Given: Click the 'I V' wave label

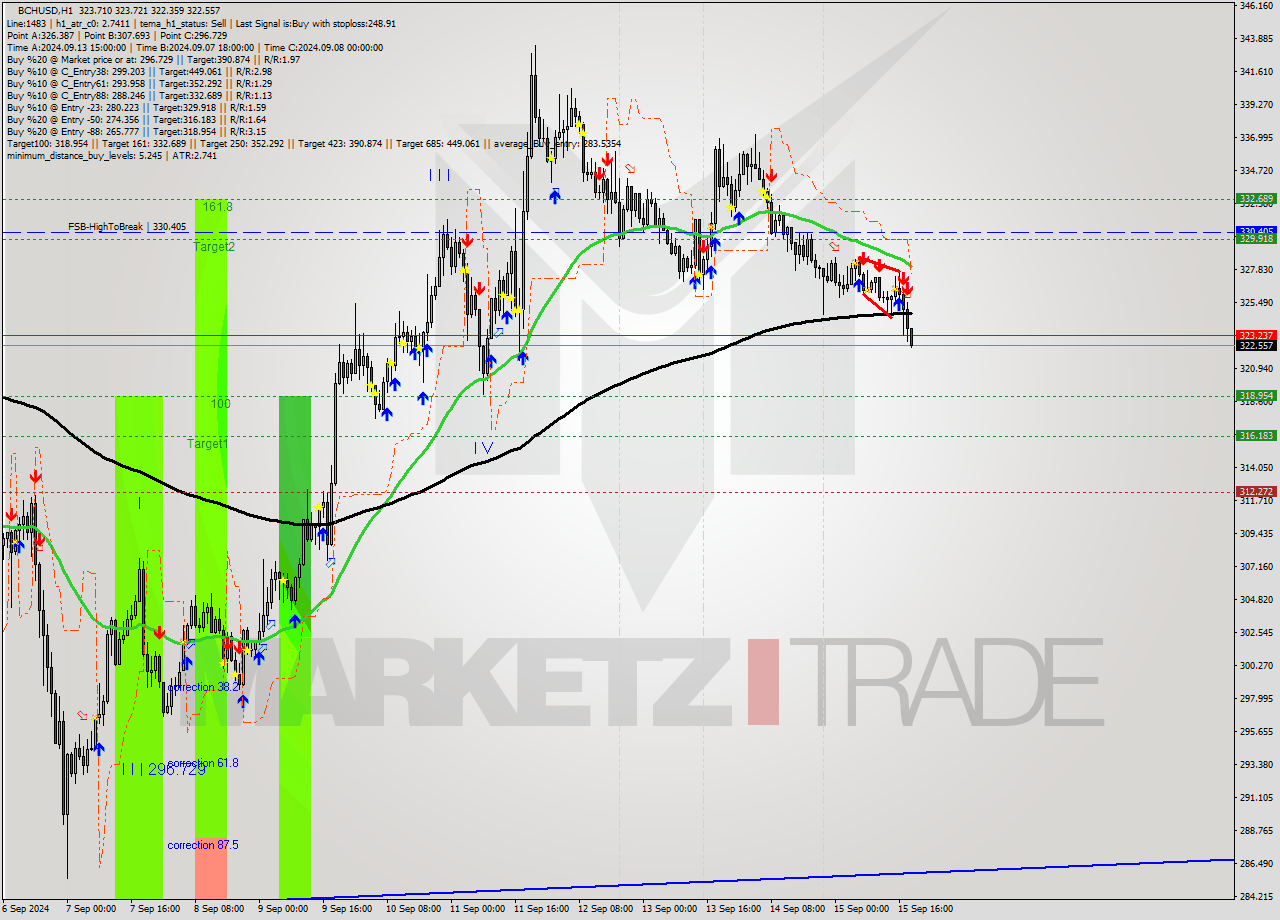Looking at the screenshot, I should (483, 447).
